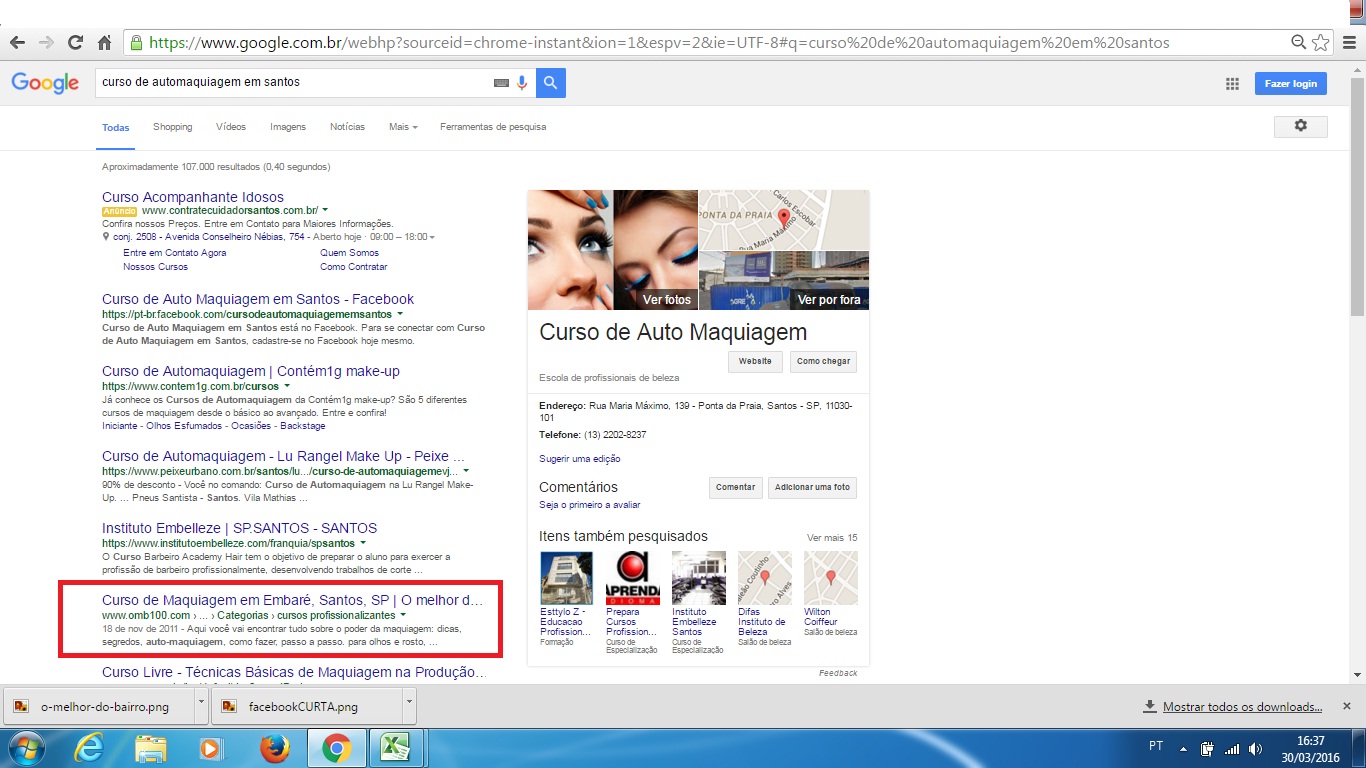Open the Ver fotos thumbnail
Image resolution: width=1366 pixels, height=768 pixels.
[612, 250]
